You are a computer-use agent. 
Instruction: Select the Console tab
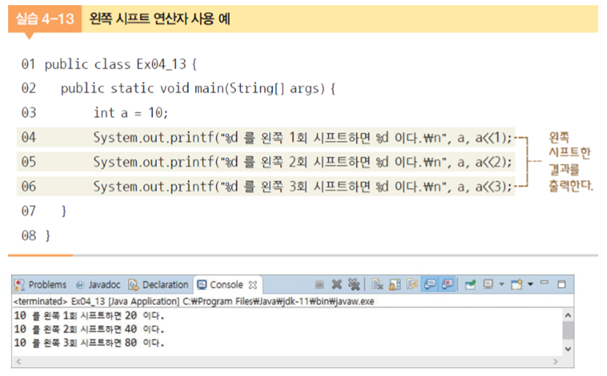pos(226,285)
